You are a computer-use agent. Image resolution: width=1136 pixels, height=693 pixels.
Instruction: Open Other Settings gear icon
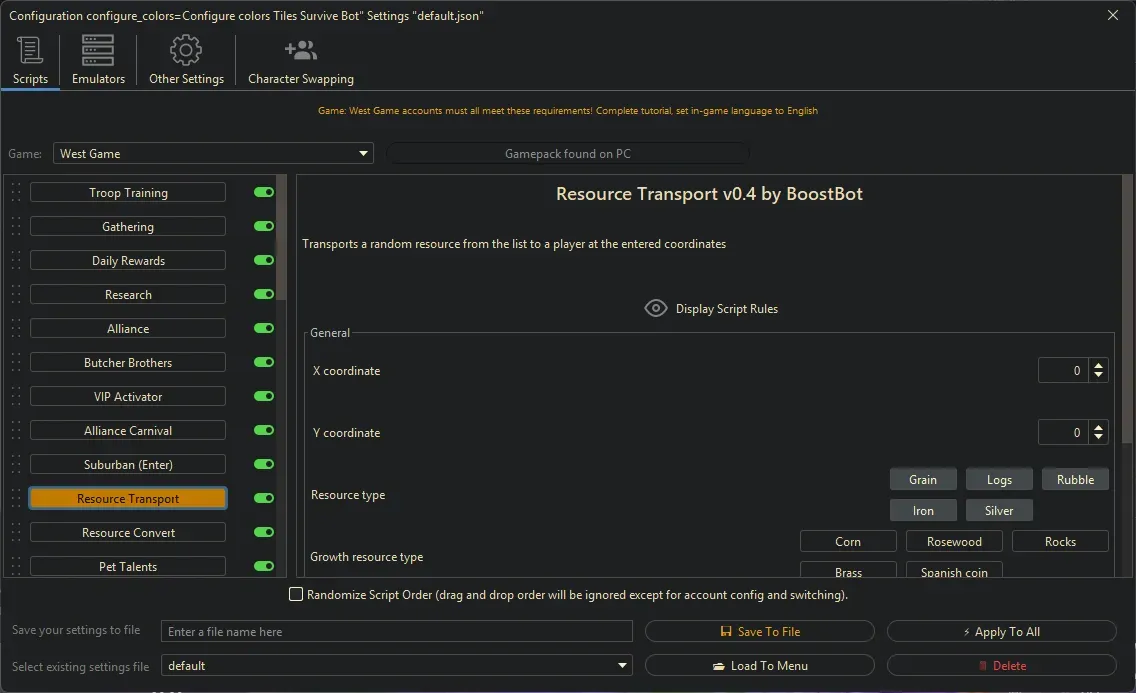coord(186,50)
